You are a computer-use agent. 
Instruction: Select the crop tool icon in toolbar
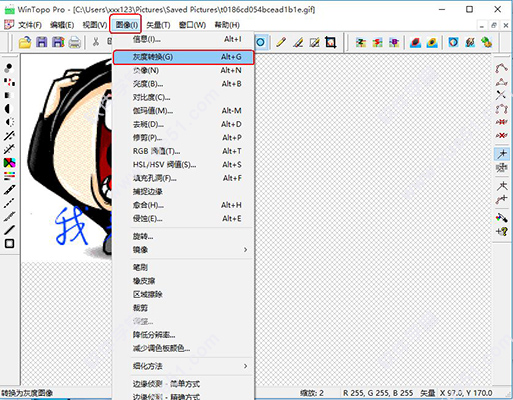[330, 42]
